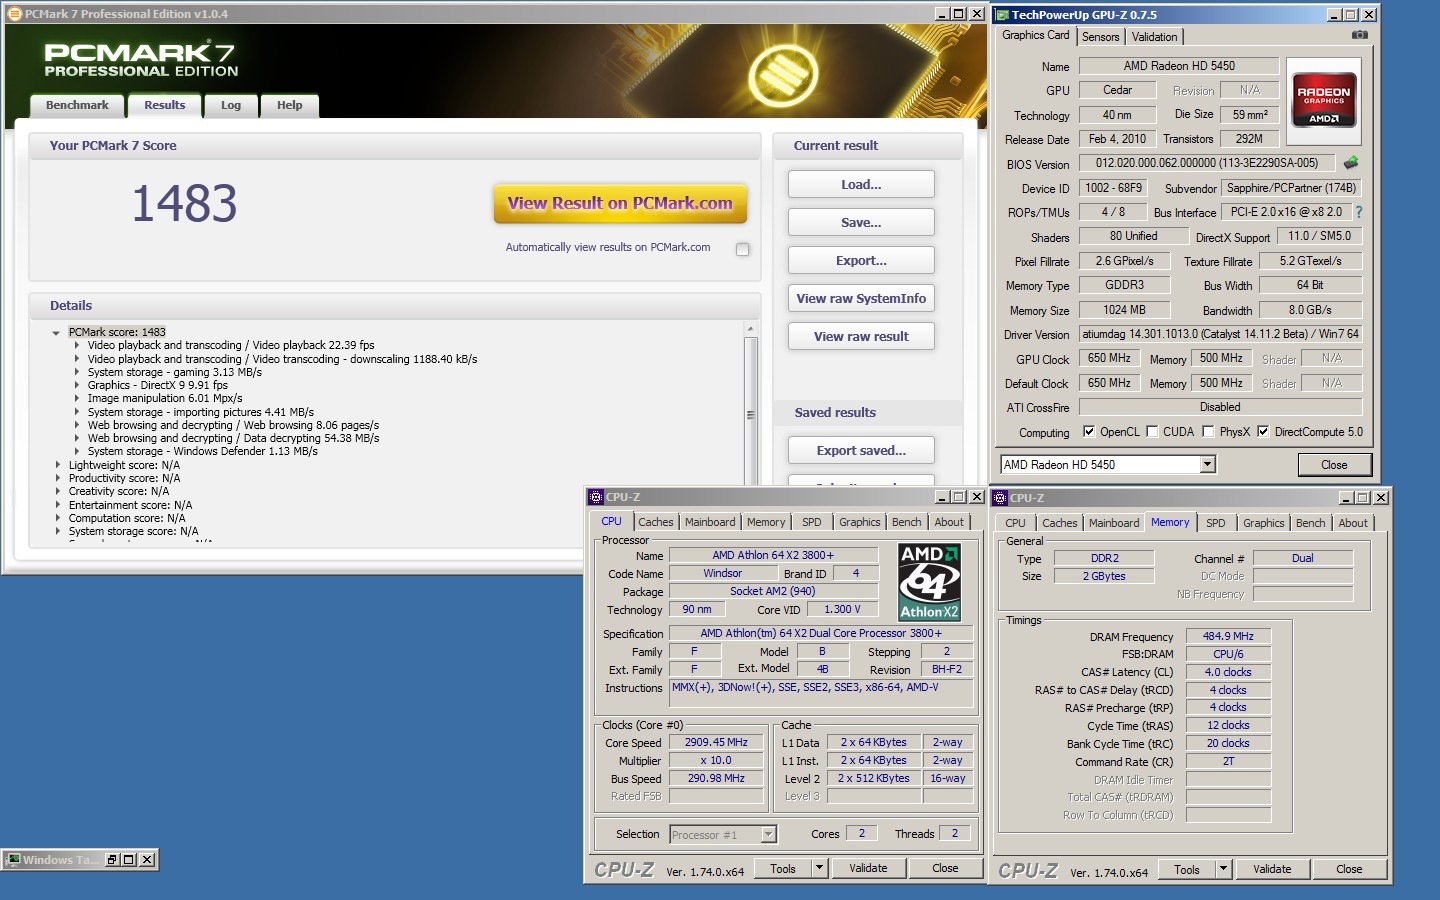Screen dimensions: 1440x900
Task: Expand the Computation score node
Action: tap(57, 518)
